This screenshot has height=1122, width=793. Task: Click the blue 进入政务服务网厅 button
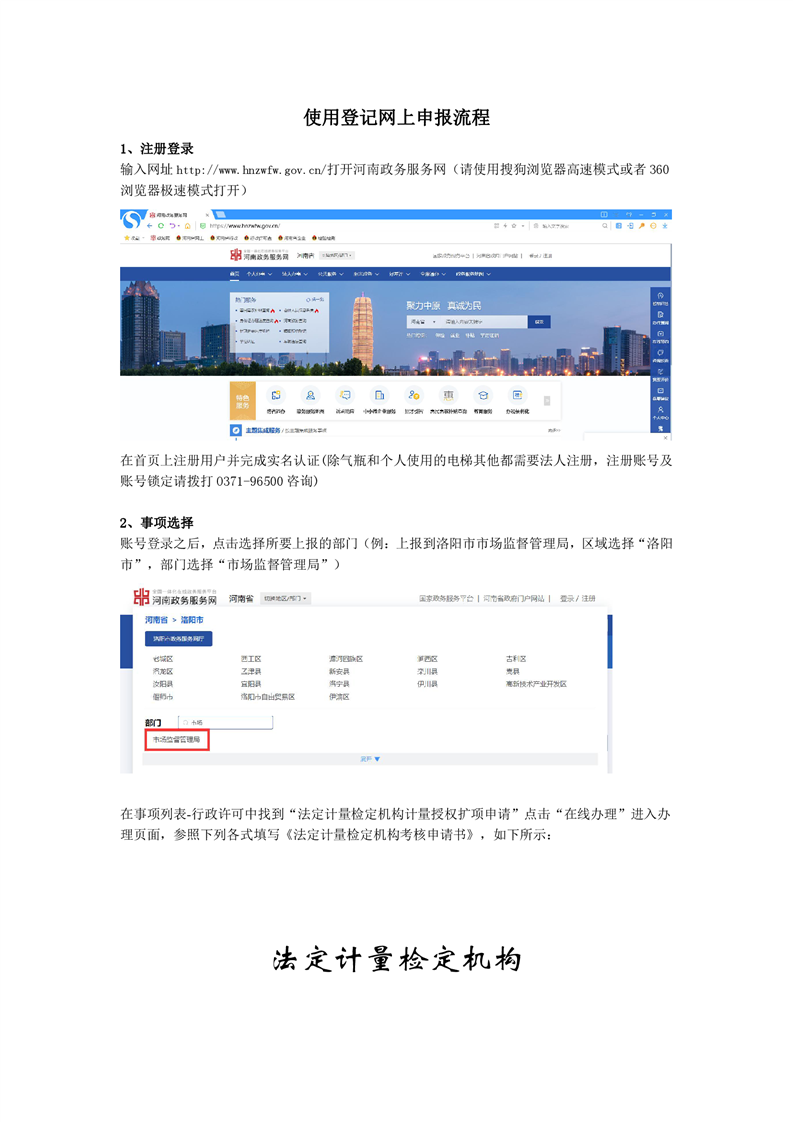178,638
